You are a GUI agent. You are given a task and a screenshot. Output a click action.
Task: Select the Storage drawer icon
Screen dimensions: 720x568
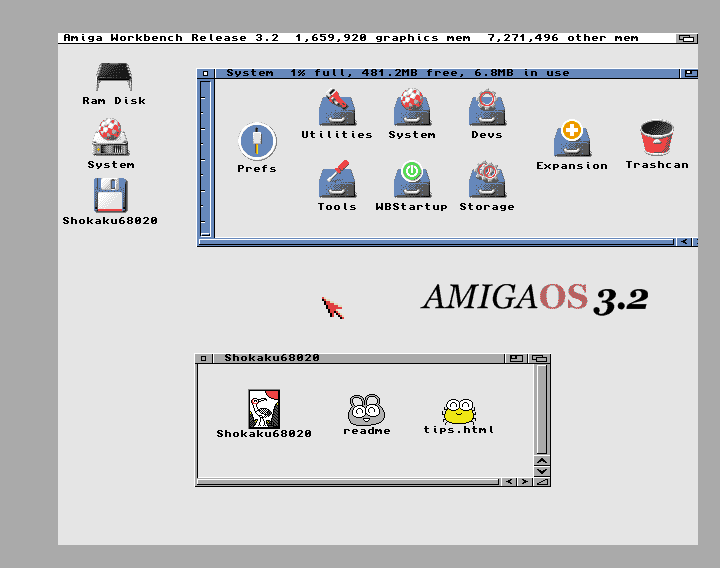click(x=487, y=186)
